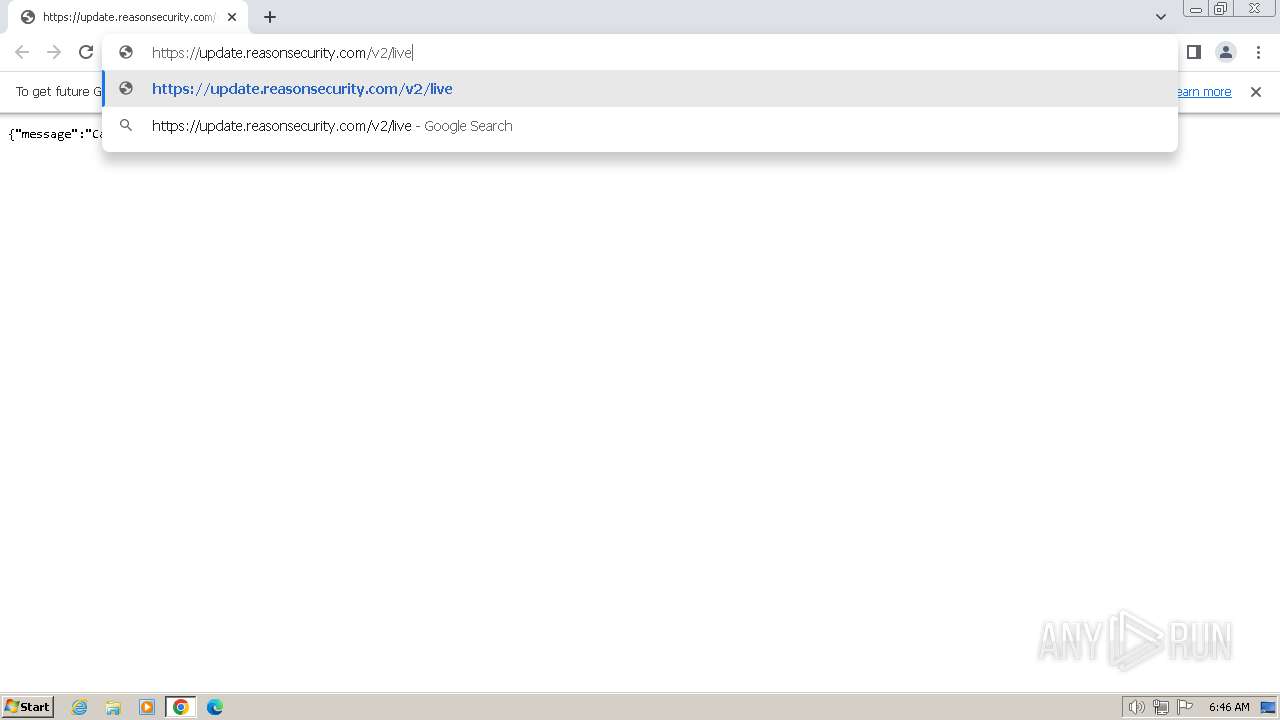Select the update.reasonsecurity.com browser tab
Screen dimensions: 1280x720
pos(128,17)
